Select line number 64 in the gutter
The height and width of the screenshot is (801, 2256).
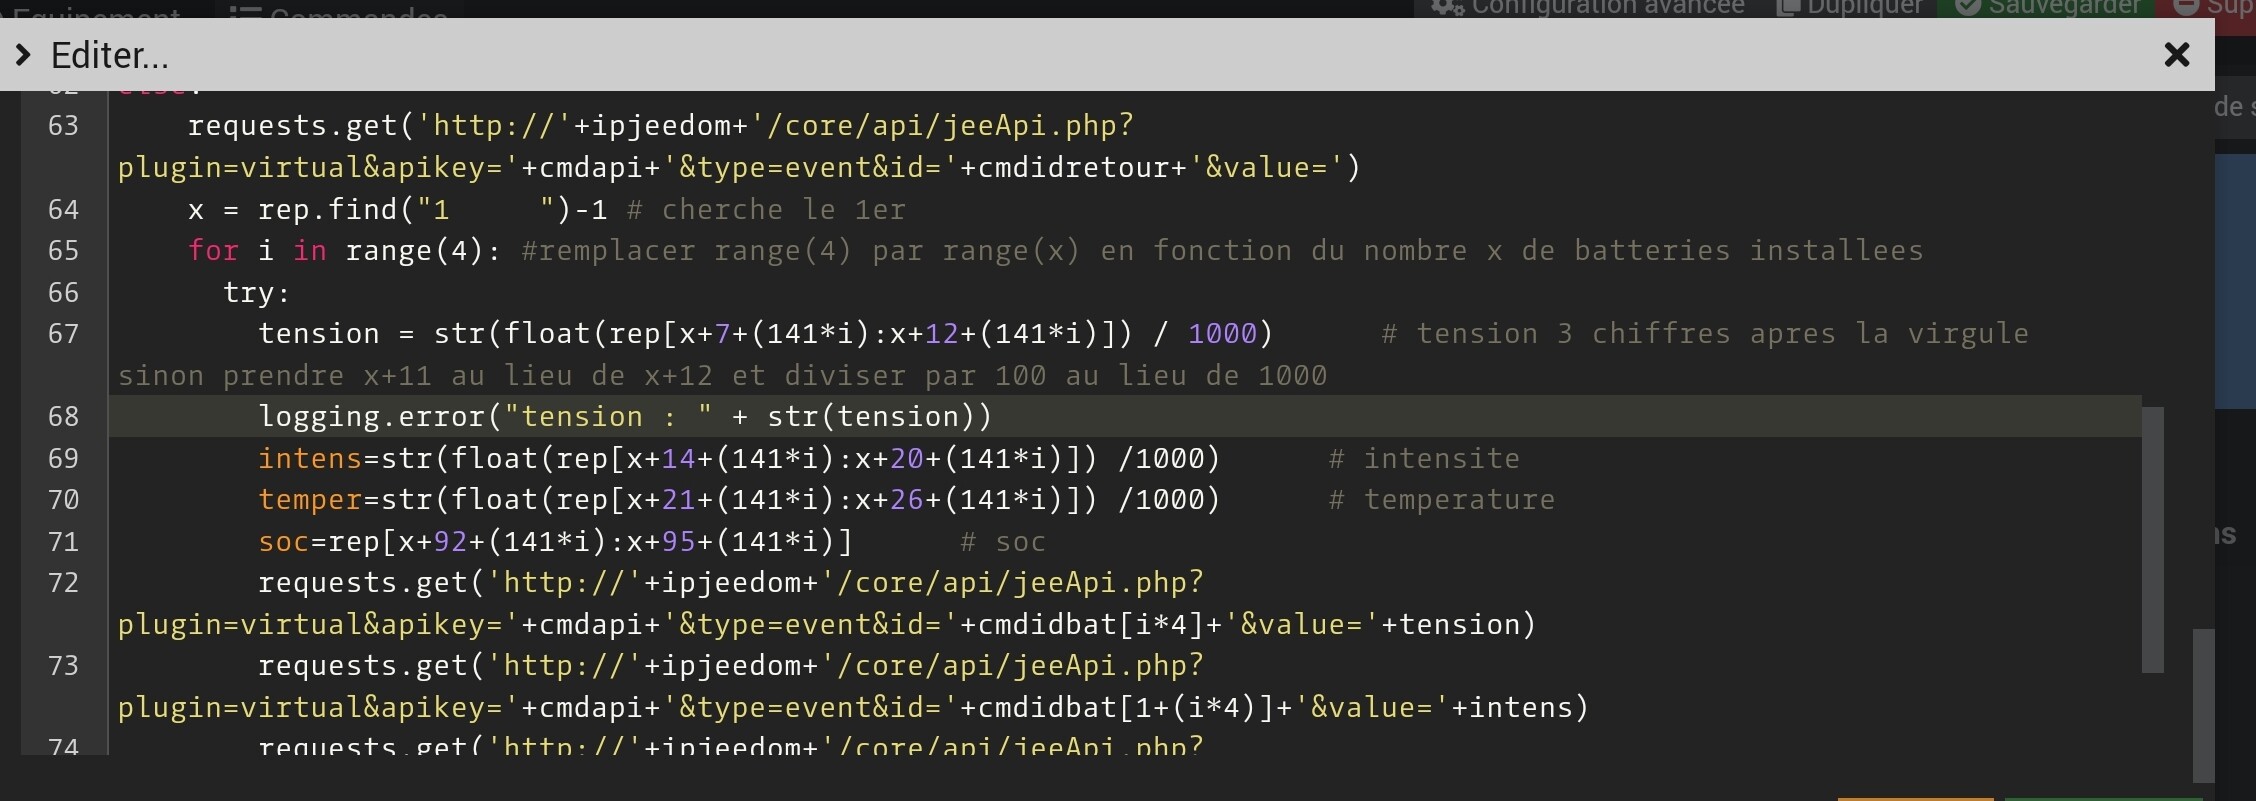[x=63, y=210]
